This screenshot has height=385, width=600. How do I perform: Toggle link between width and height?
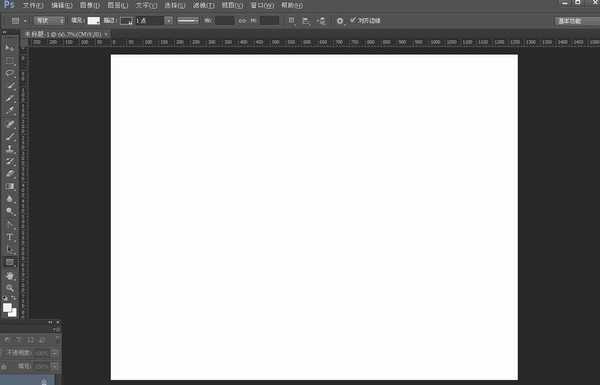click(x=243, y=21)
